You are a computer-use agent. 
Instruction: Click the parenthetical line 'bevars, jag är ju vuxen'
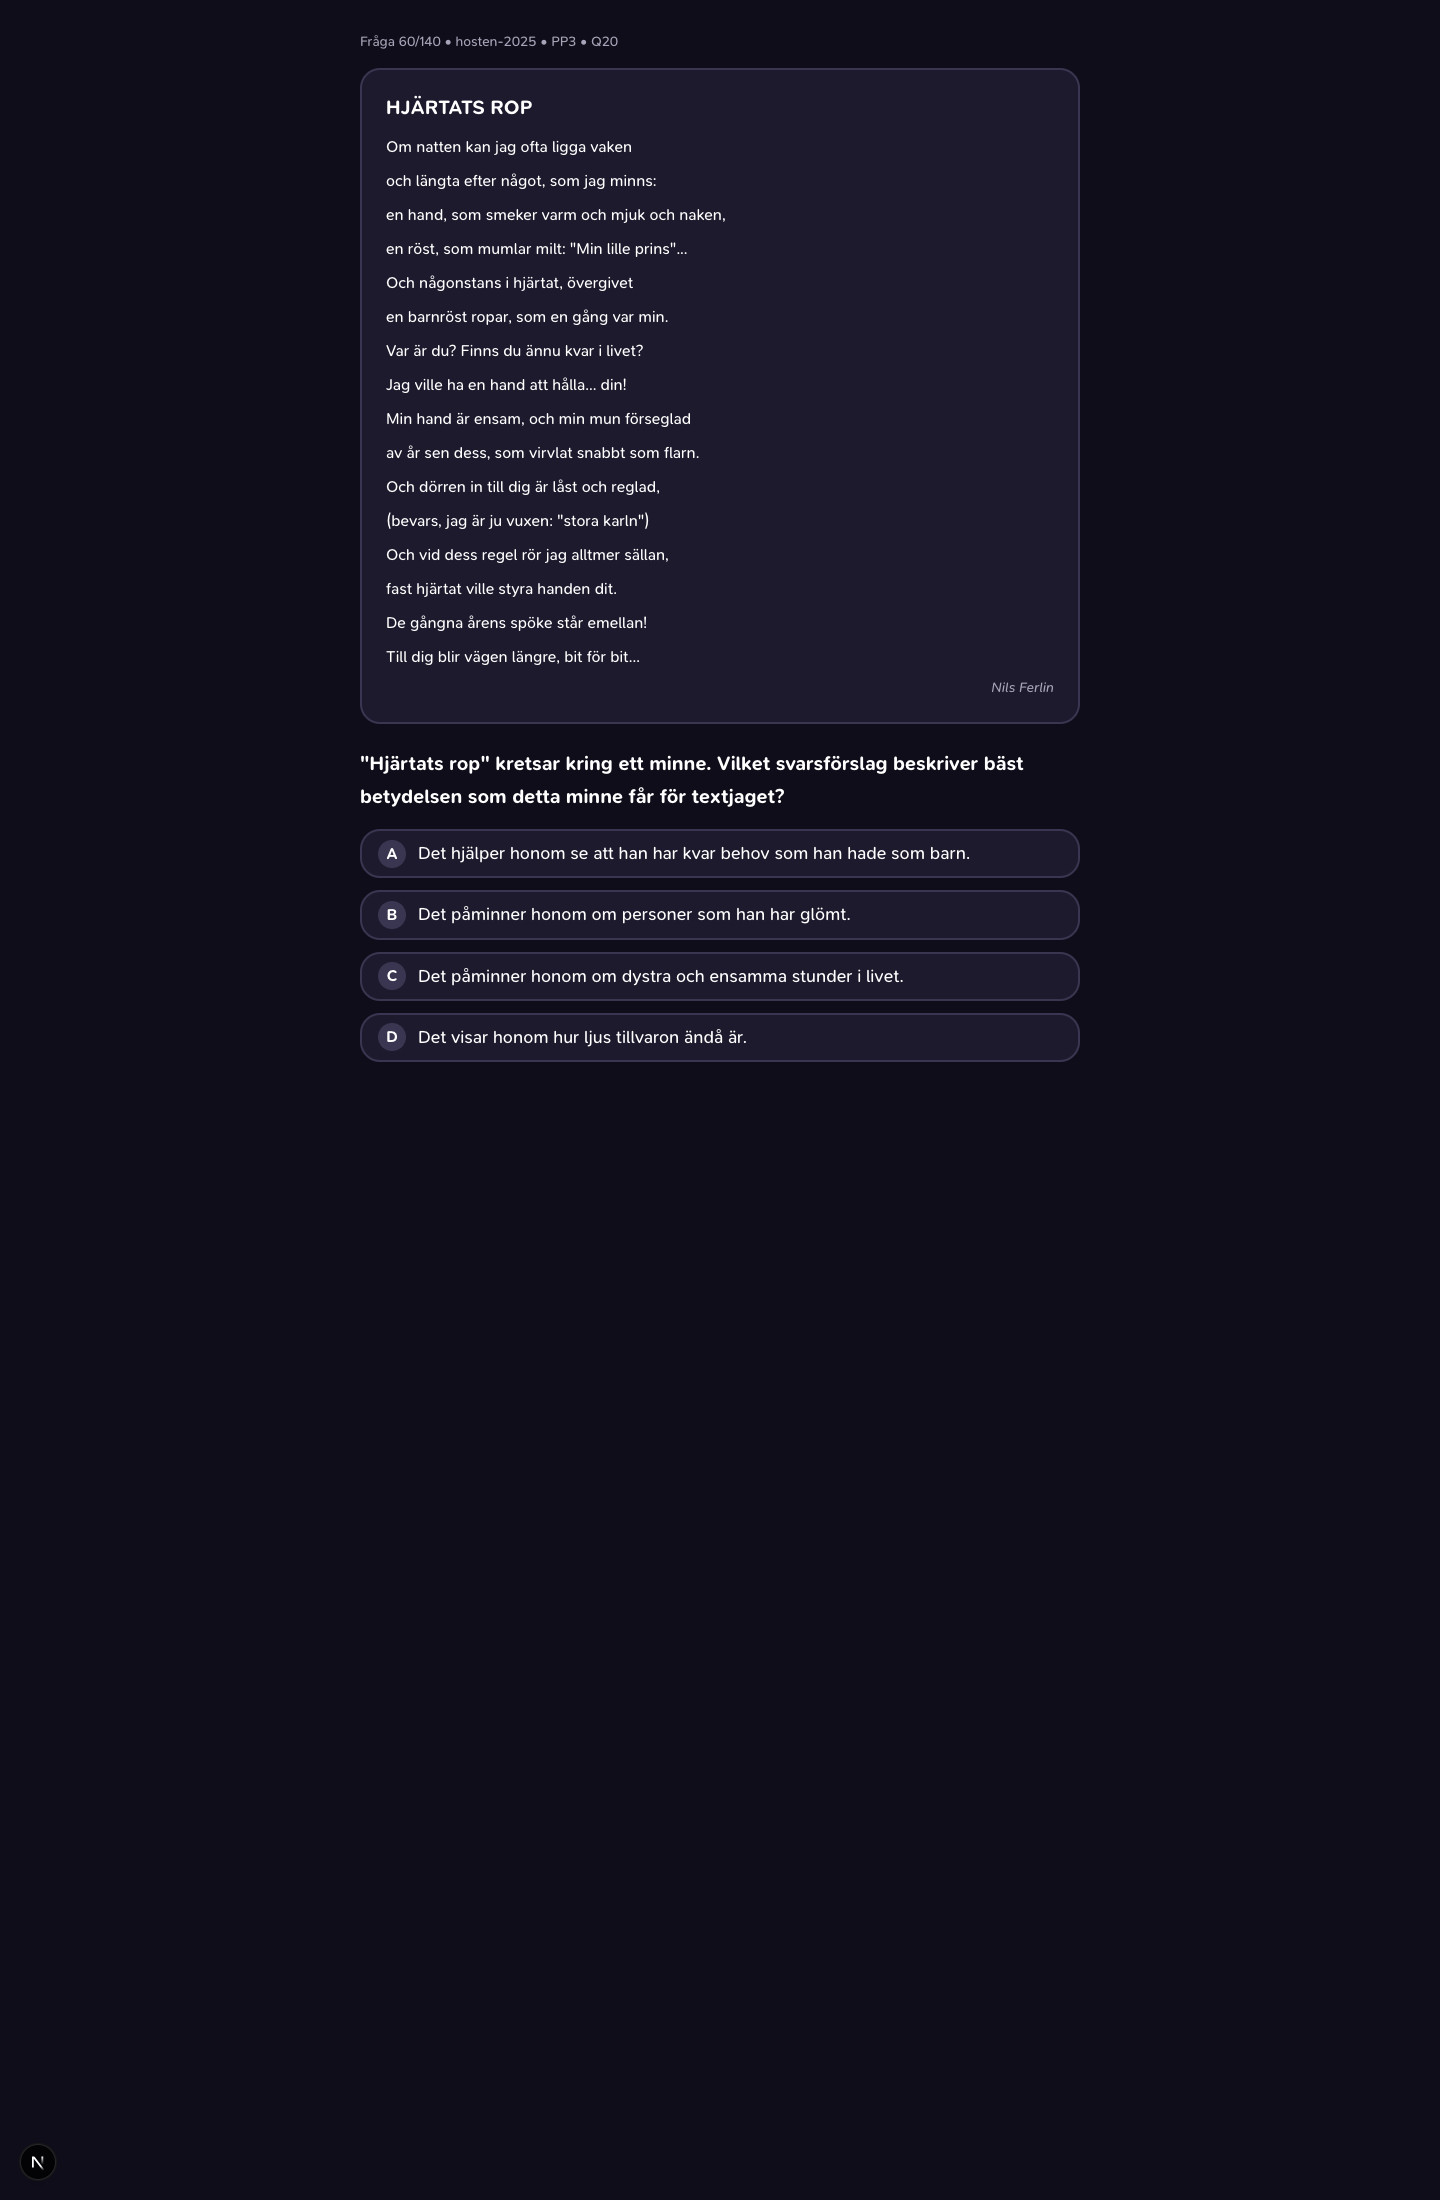click(x=517, y=521)
